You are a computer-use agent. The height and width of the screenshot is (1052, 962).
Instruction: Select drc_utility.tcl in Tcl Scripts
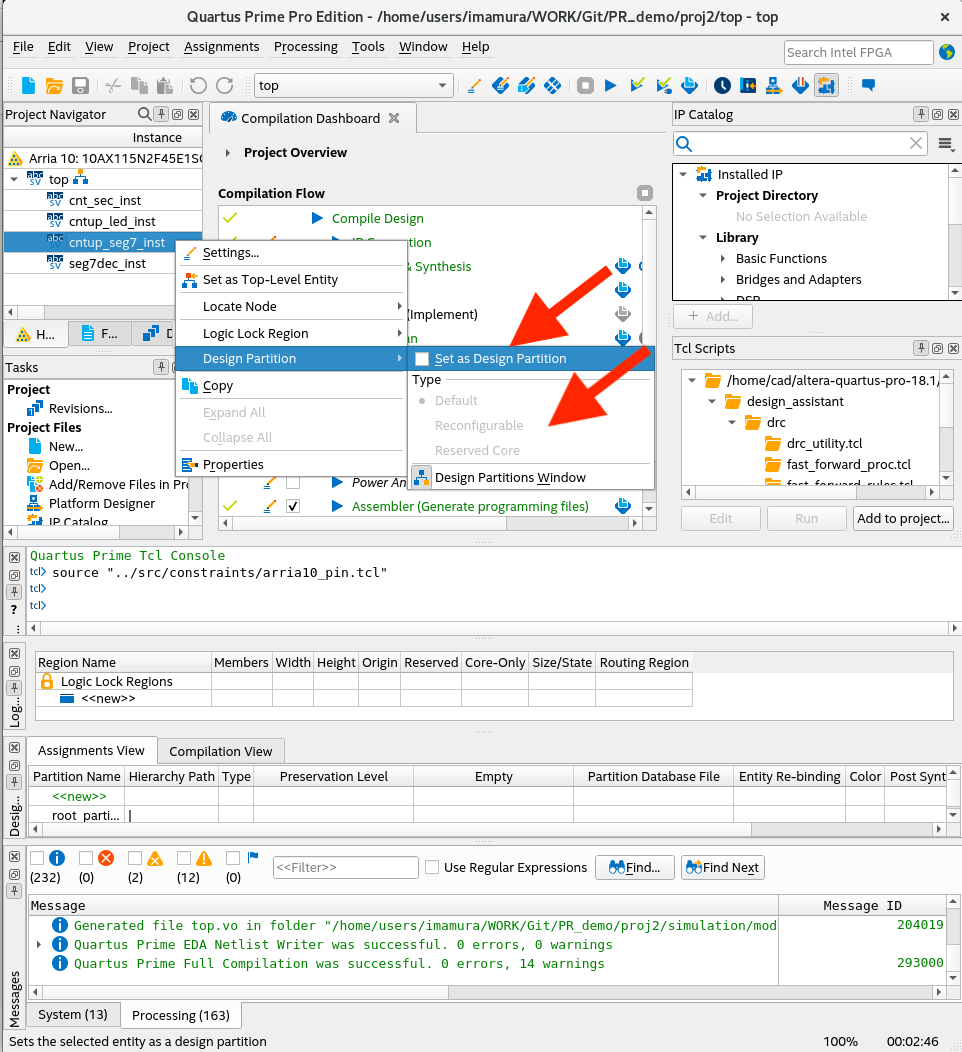(824, 443)
